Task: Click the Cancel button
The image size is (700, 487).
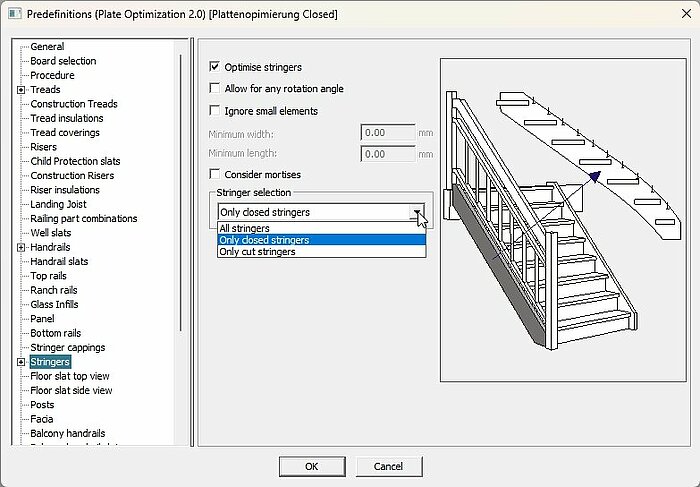Action: [x=388, y=466]
